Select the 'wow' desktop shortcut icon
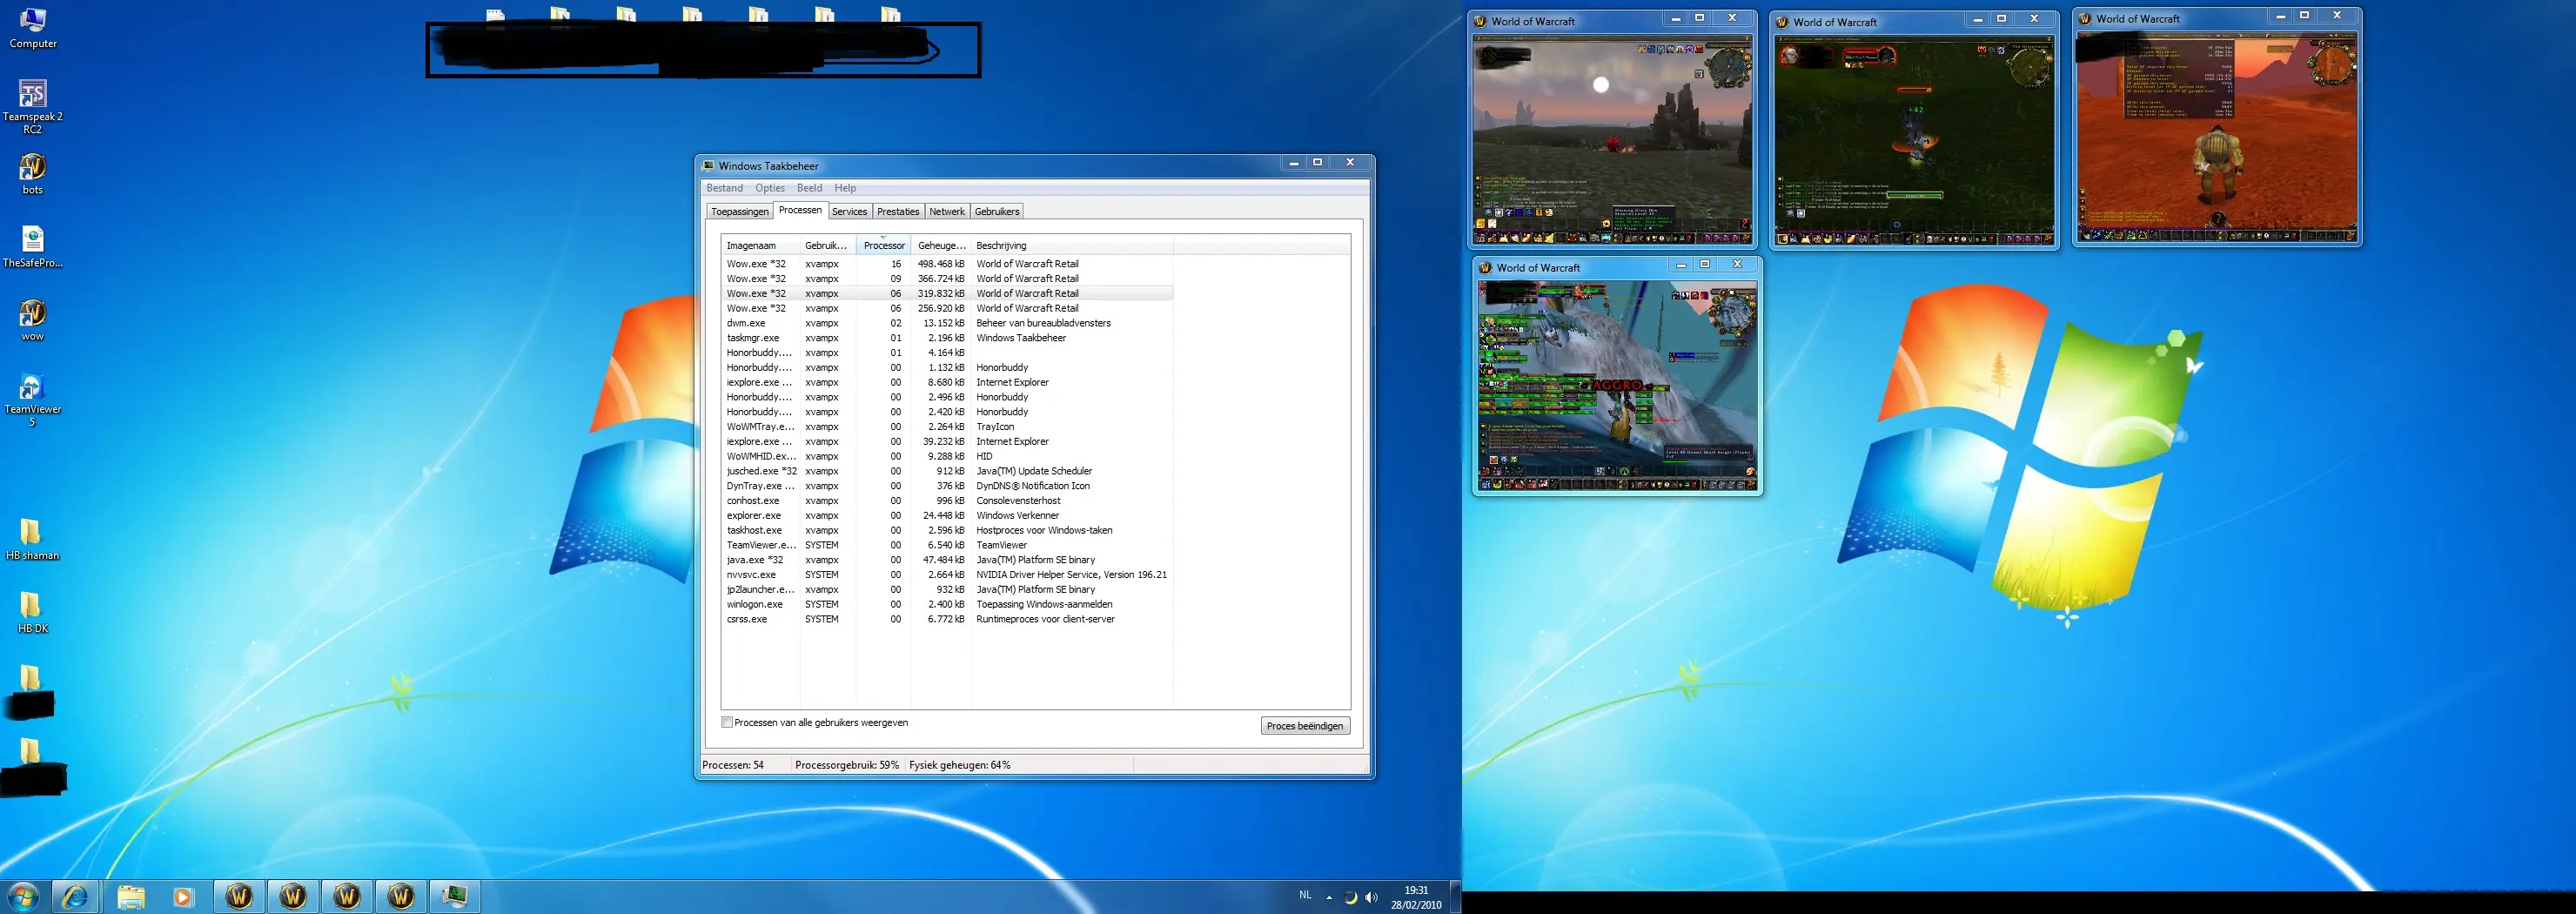Viewport: 2576px width, 914px height. pos(33,320)
